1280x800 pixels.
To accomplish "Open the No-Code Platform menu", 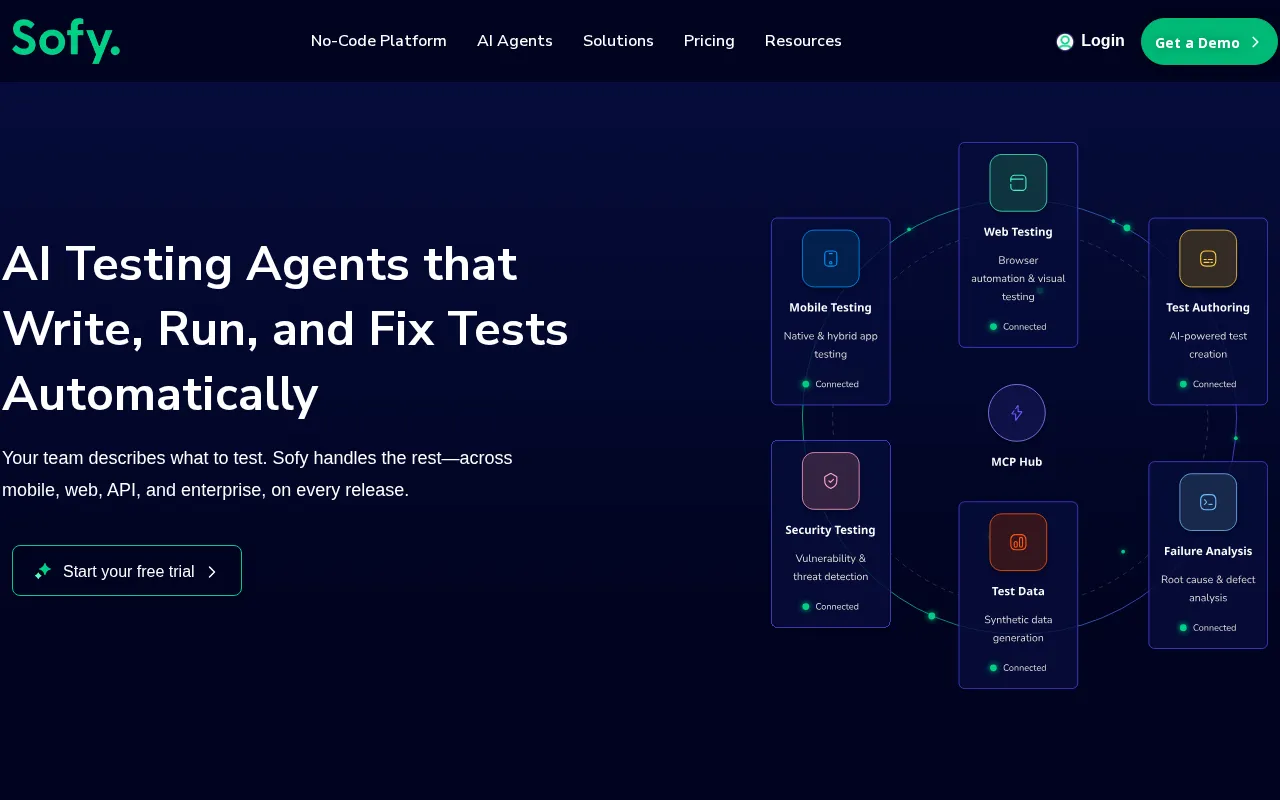I will 379,41.
